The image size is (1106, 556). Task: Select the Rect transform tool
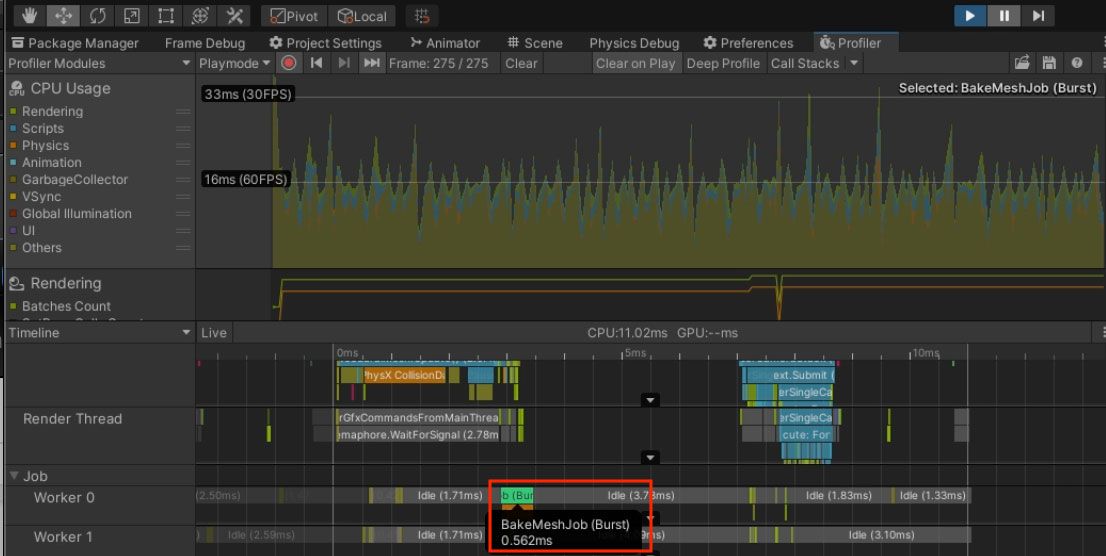coord(166,16)
